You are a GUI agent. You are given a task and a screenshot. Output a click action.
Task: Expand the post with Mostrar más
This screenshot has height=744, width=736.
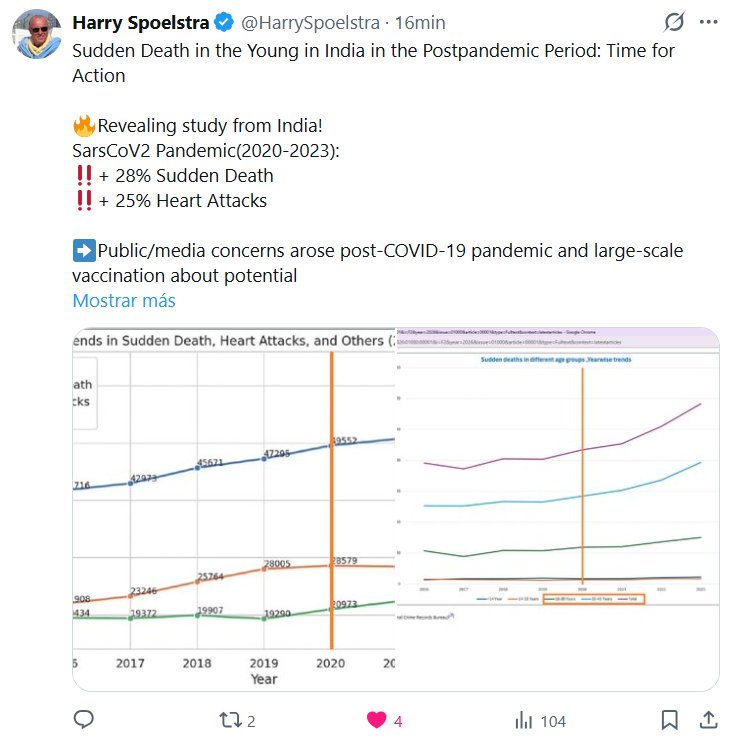point(124,300)
